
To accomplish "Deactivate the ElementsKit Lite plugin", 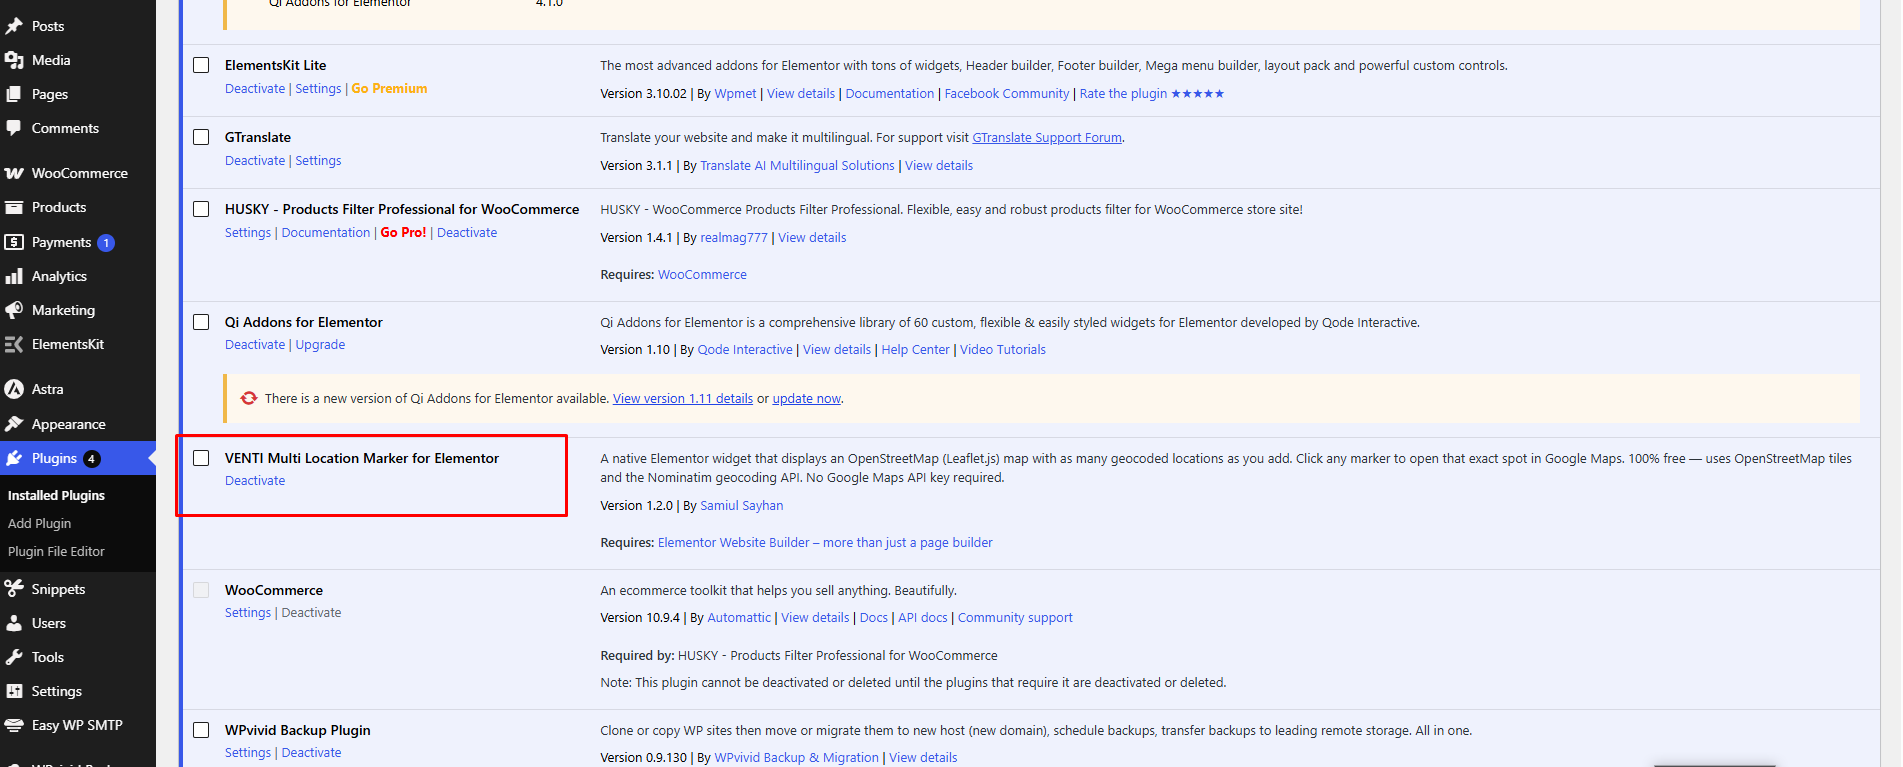I will point(255,88).
